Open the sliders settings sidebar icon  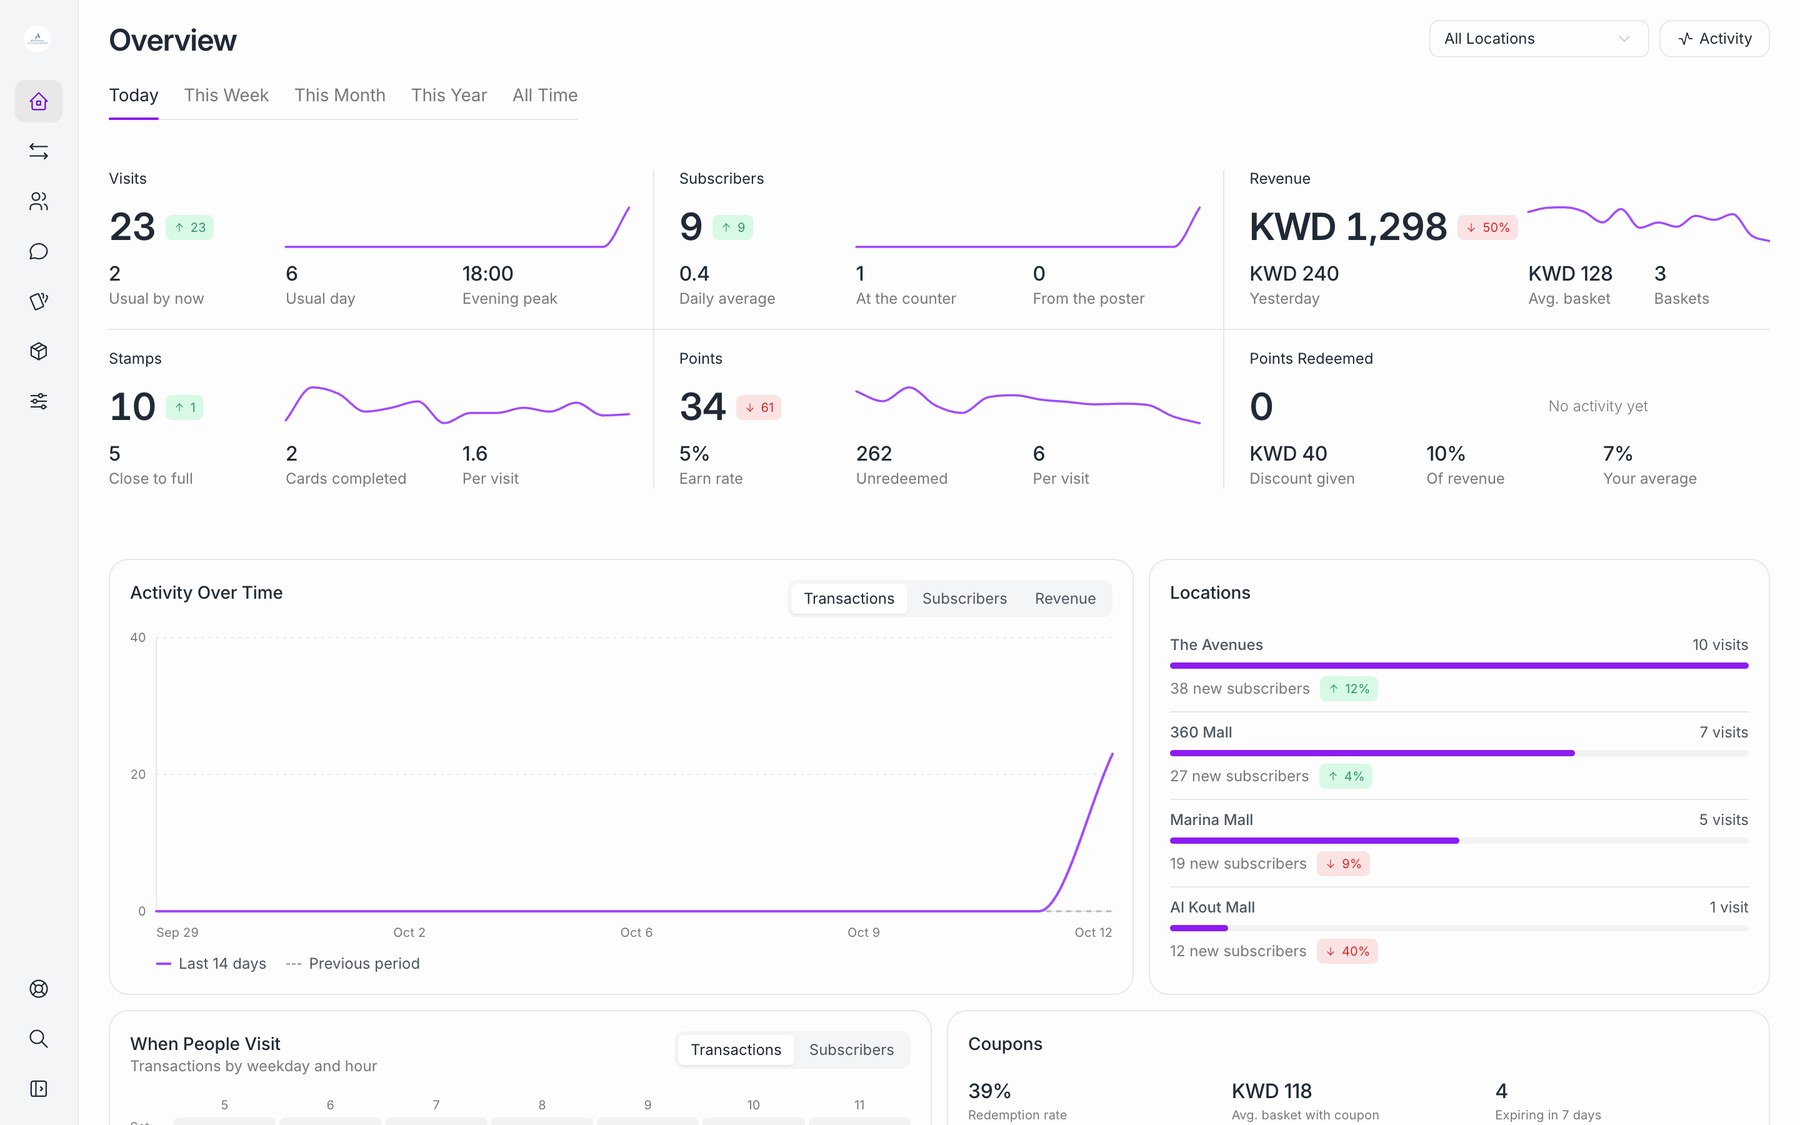[38, 402]
